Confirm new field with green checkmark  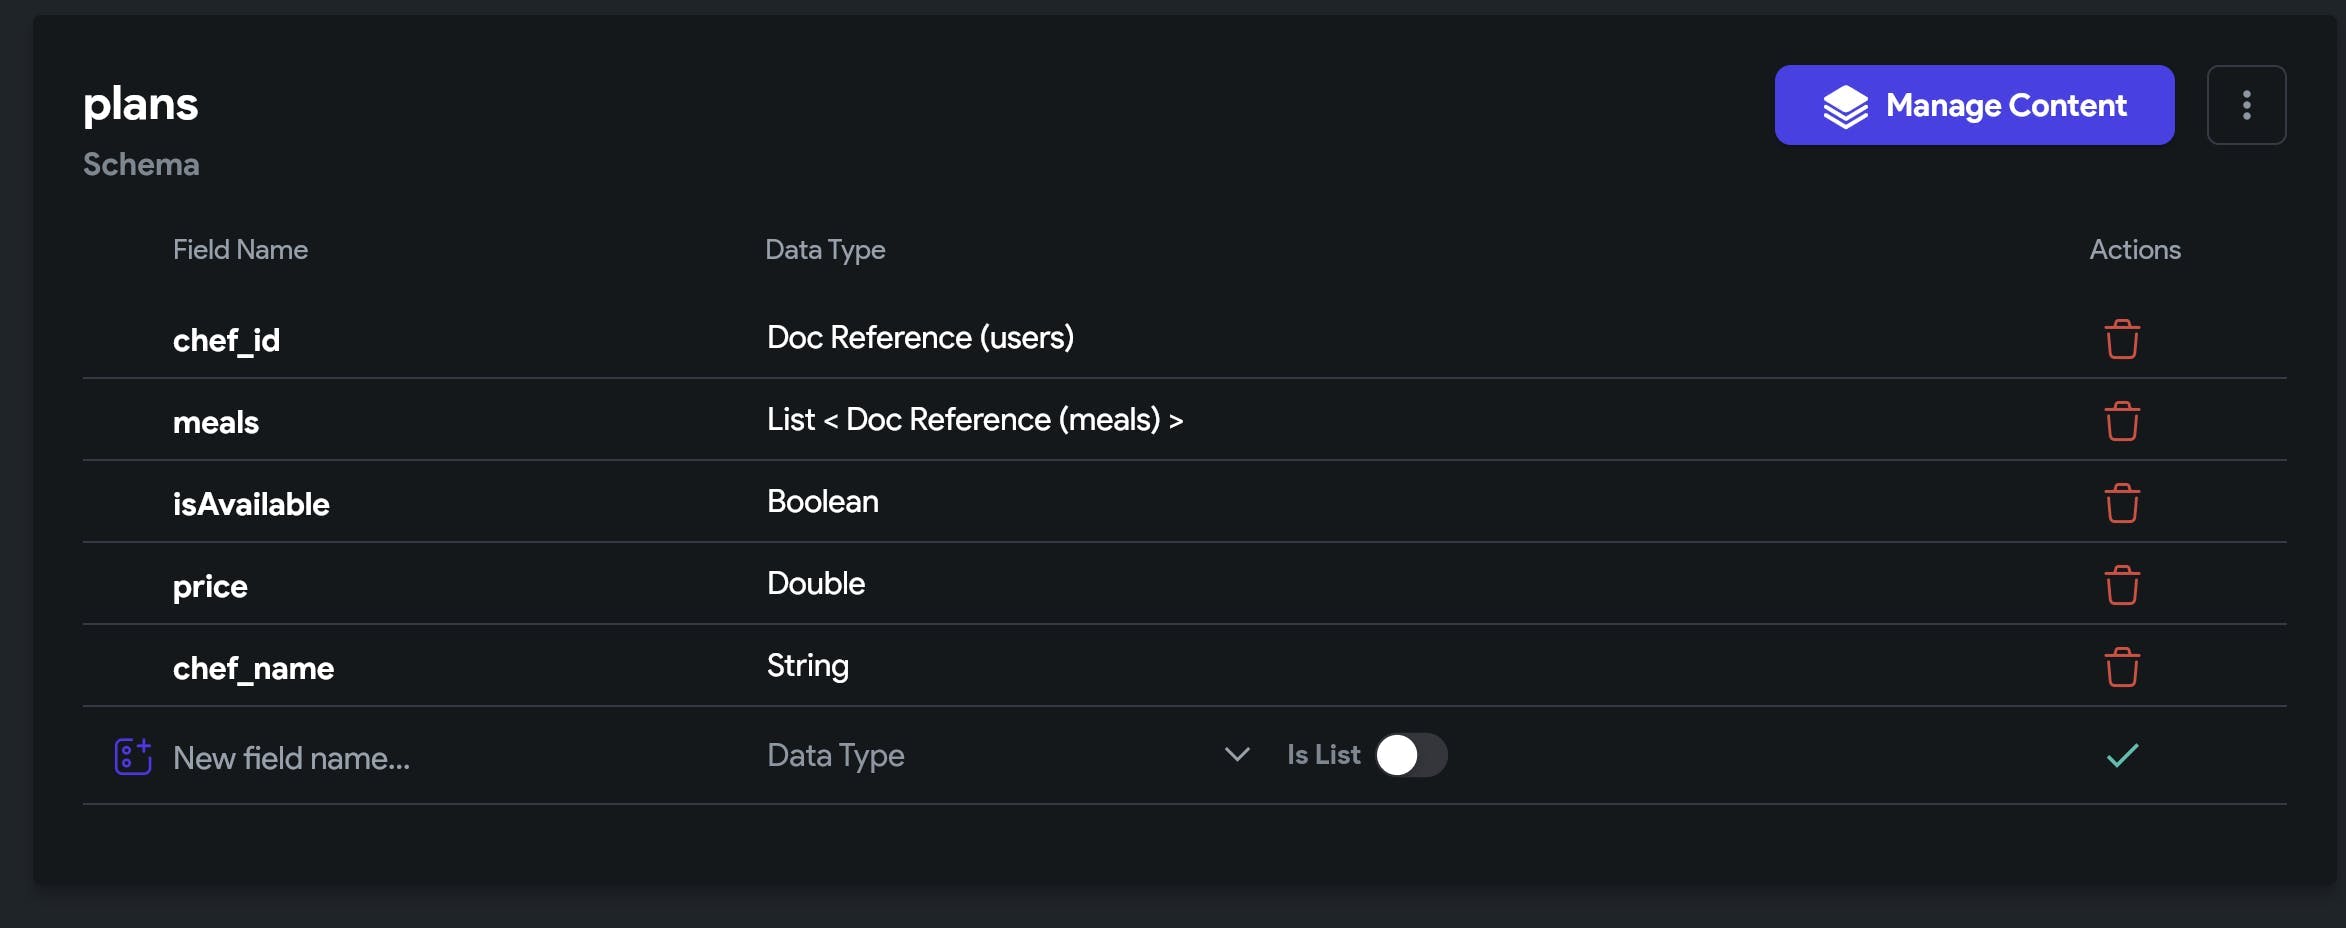point(2122,755)
